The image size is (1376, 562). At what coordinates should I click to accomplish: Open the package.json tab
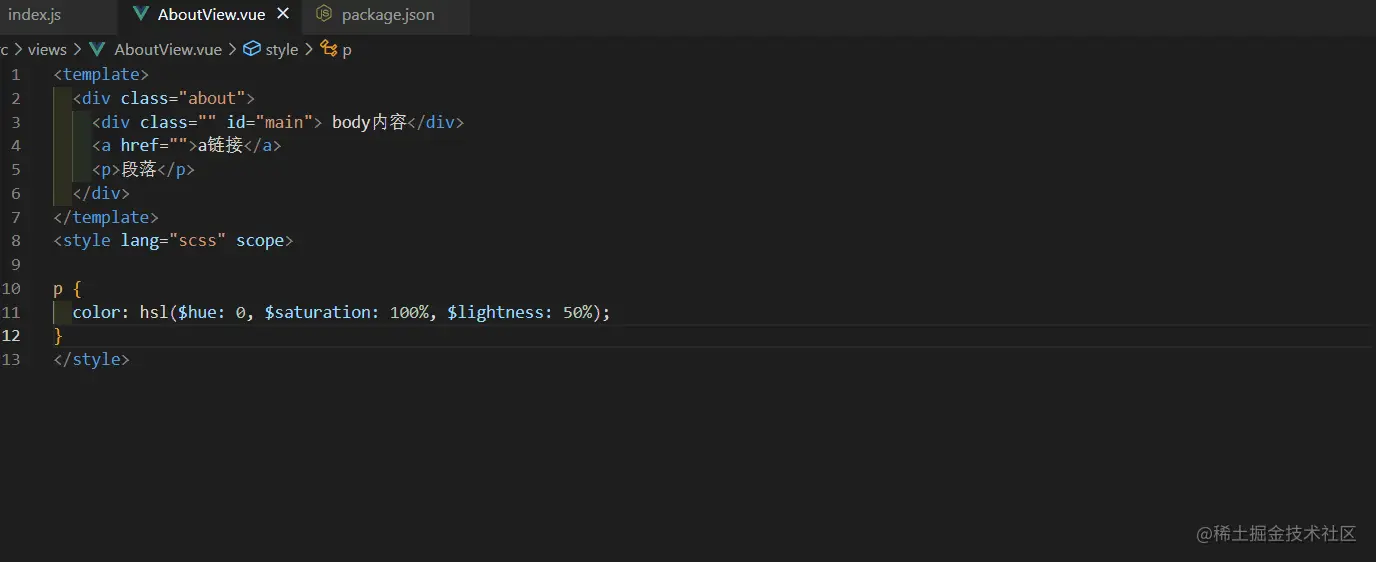[x=388, y=15]
